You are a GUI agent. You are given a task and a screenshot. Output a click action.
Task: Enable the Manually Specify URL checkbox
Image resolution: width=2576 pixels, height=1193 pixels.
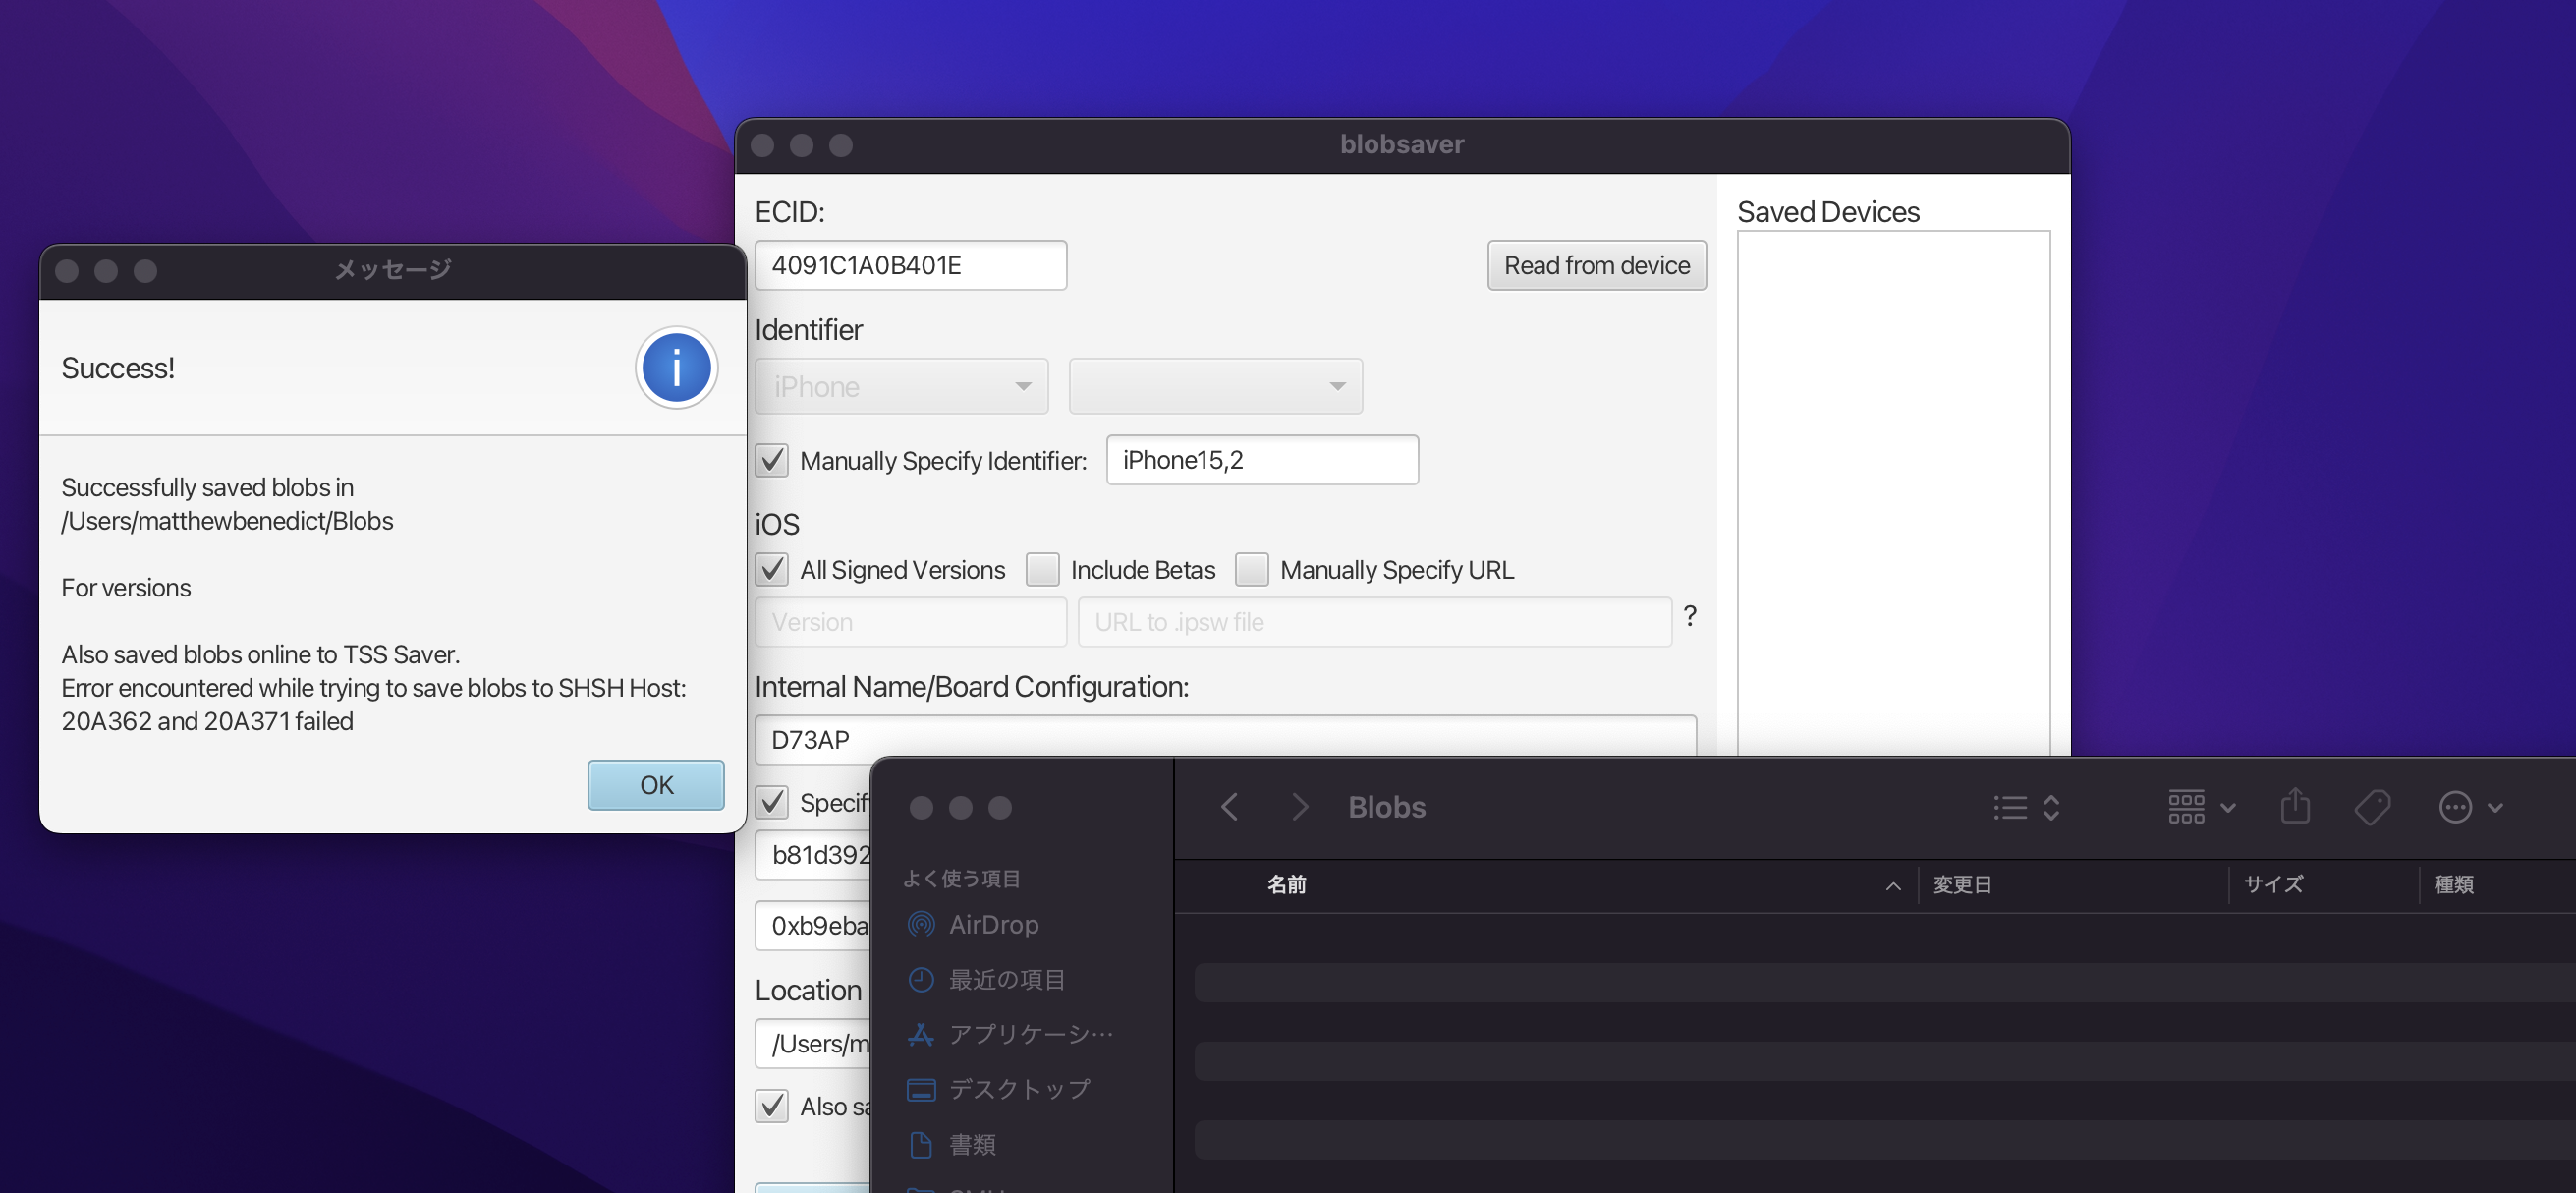1251,569
